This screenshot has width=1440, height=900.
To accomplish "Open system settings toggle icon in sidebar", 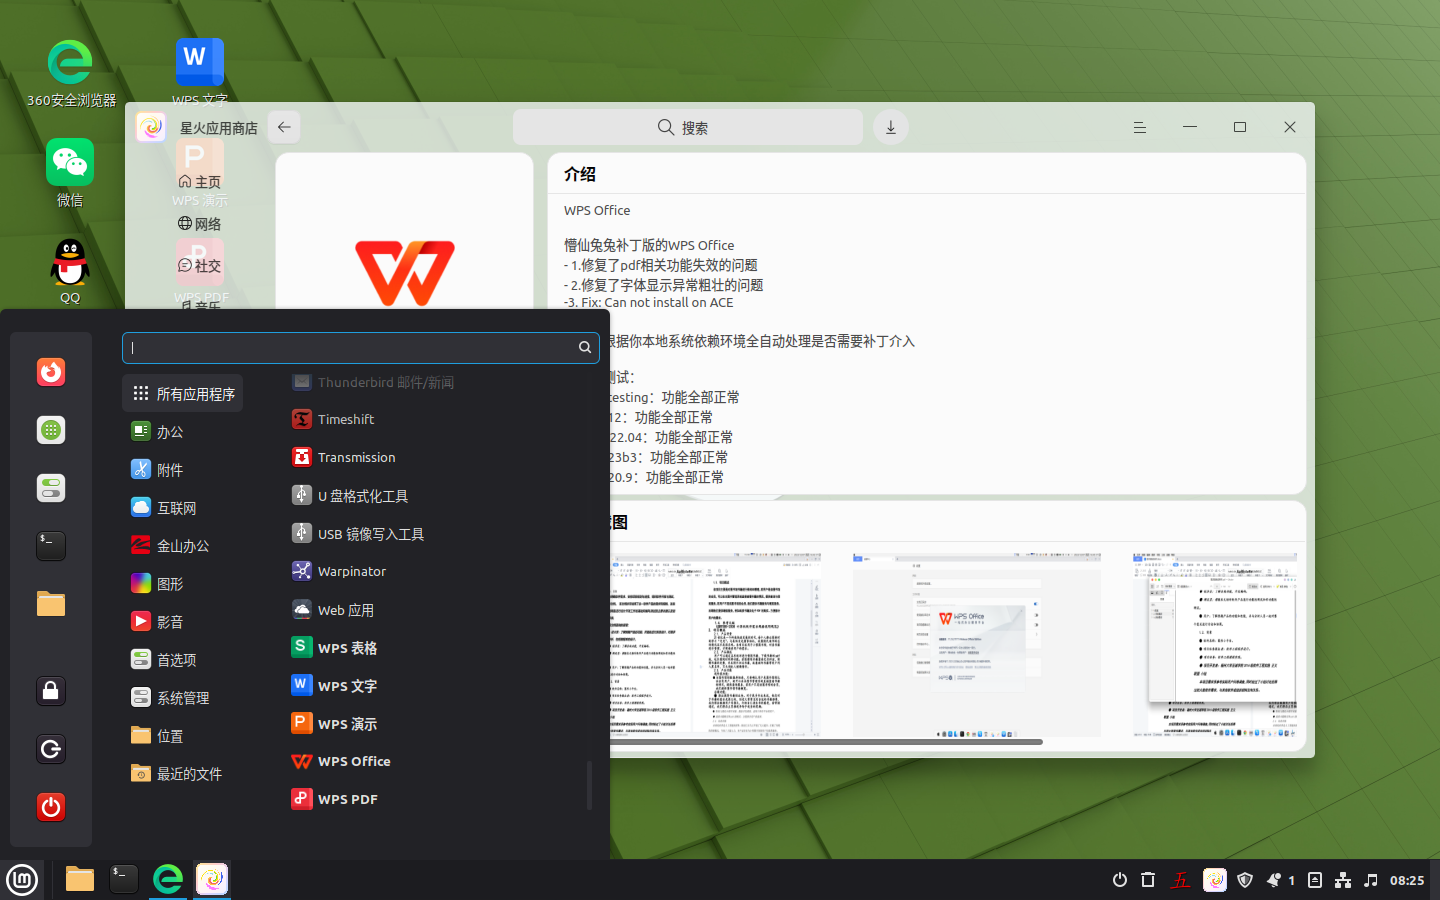I will click(x=51, y=488).
